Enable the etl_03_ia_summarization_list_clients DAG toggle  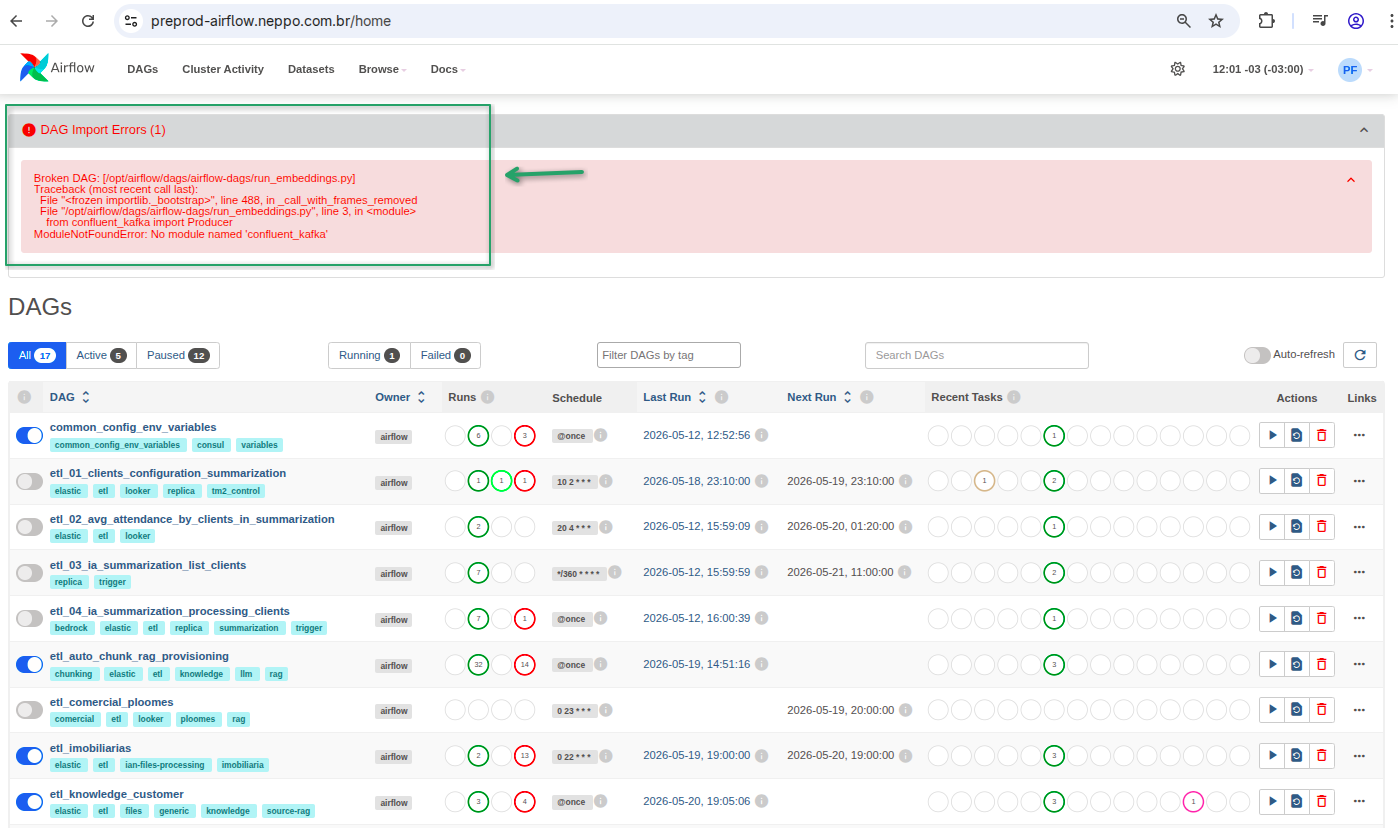click(x=30, y=572)
